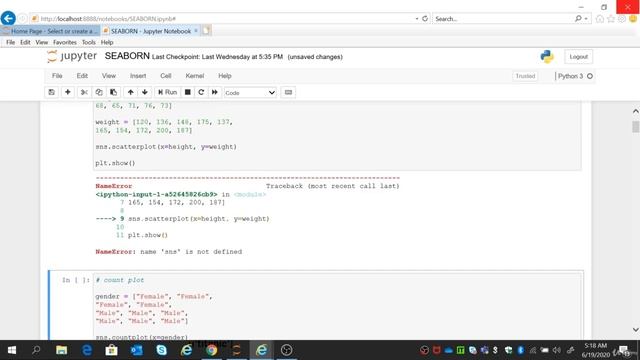640x360 pixels.
Task: Click the Run button in toolbar
Action: pos(167,92)
